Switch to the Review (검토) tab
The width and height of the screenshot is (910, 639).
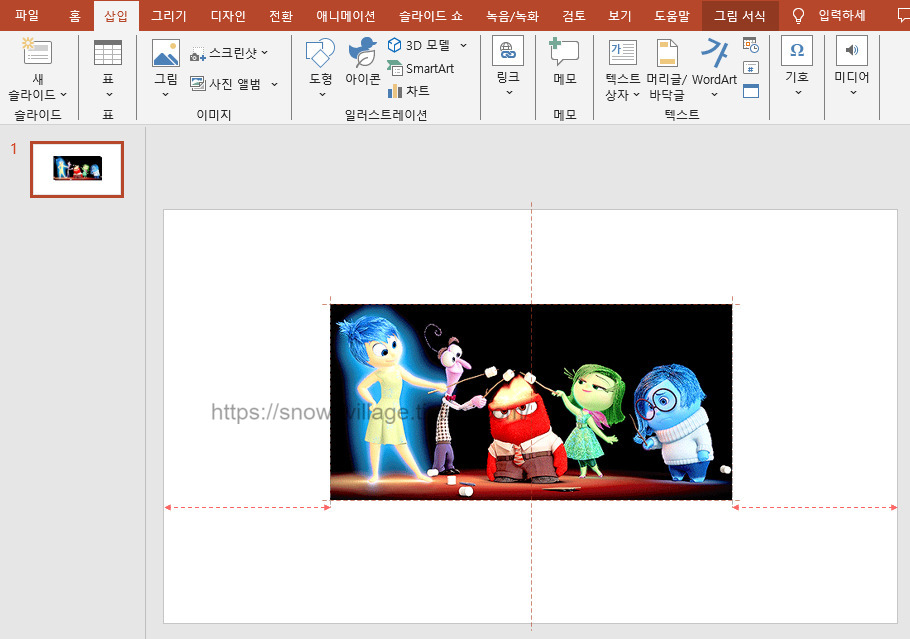[574, 16]
